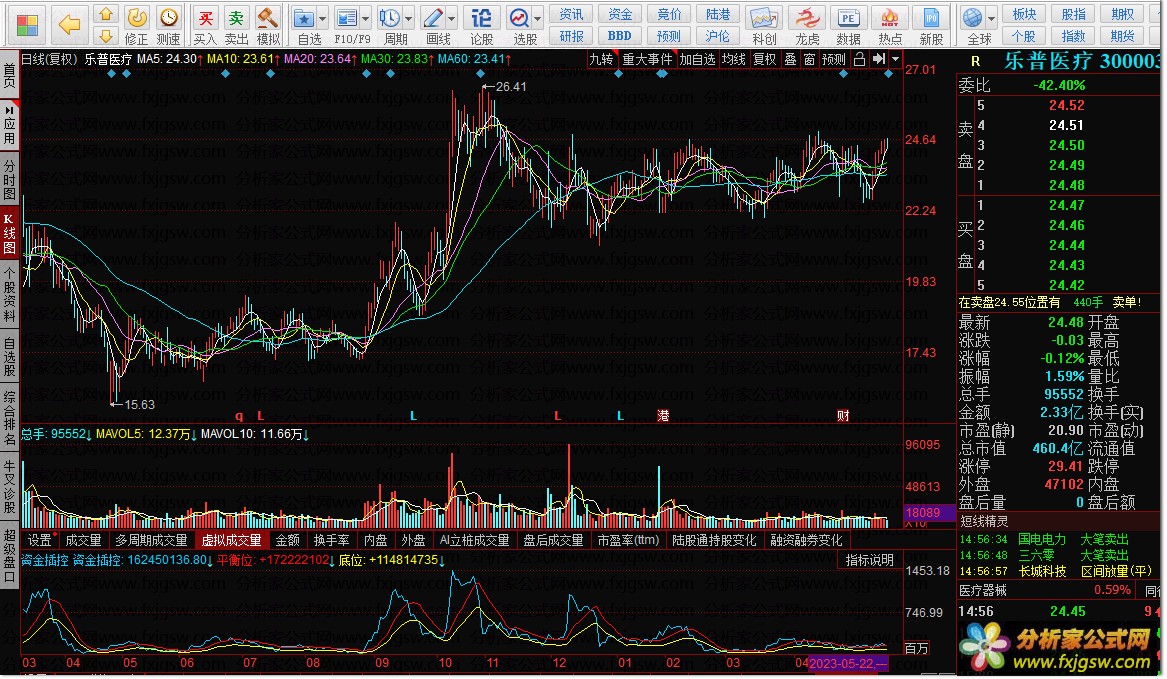Screen dimensions: 1167x679
Task: Click the 修正 refresh icon
Action: 136,18
